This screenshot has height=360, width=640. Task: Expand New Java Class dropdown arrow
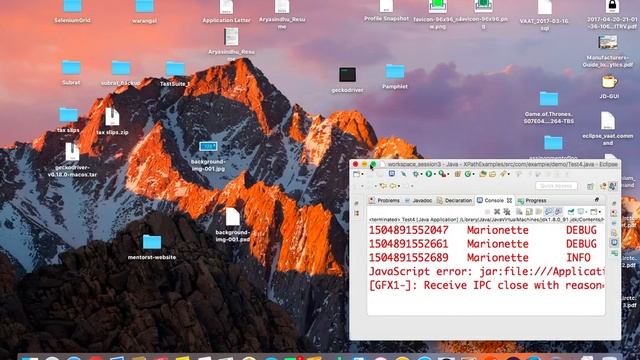[473, 174]
